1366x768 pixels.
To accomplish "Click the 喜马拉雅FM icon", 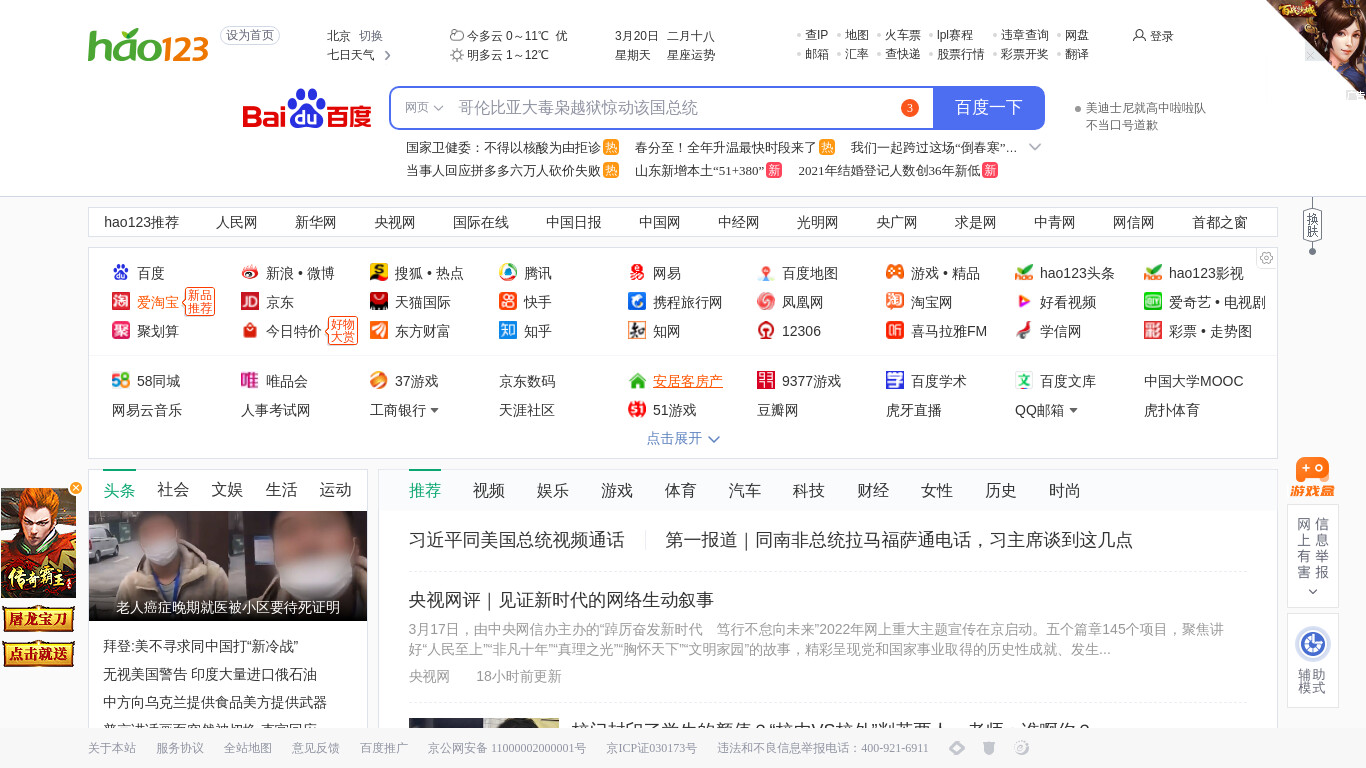I will tap(895, 331).
